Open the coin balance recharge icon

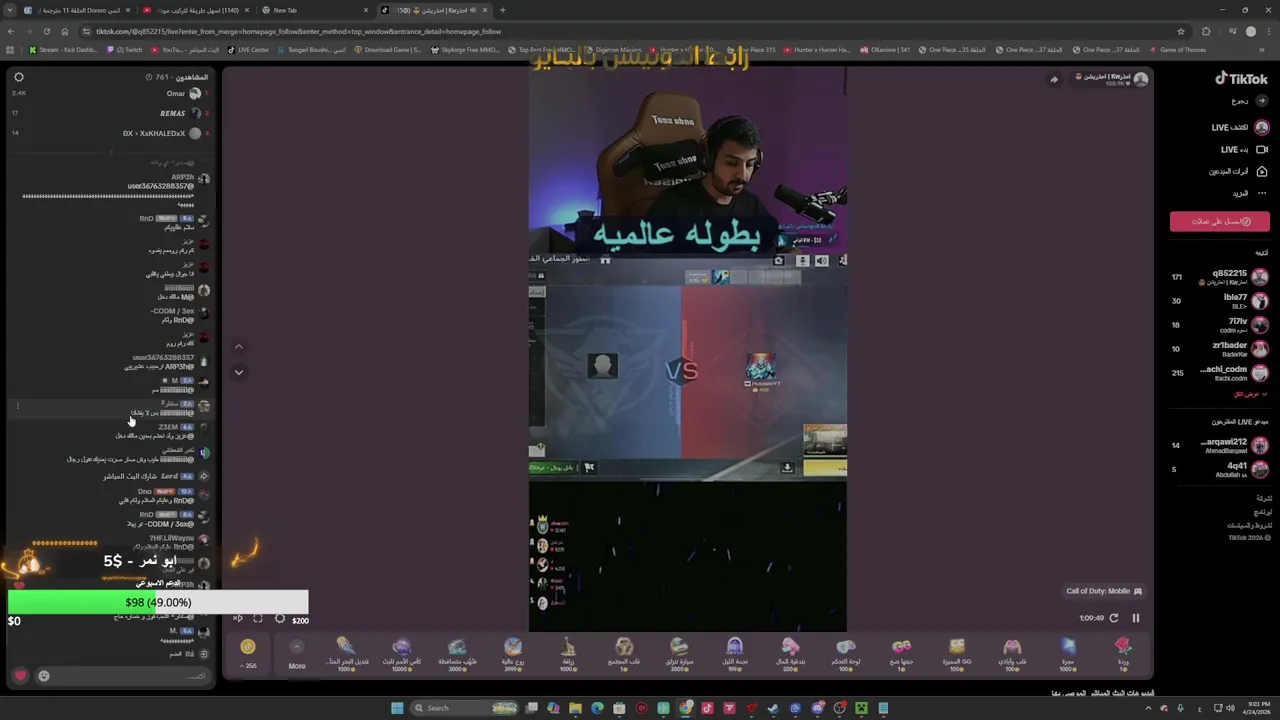tap(248, 647)
